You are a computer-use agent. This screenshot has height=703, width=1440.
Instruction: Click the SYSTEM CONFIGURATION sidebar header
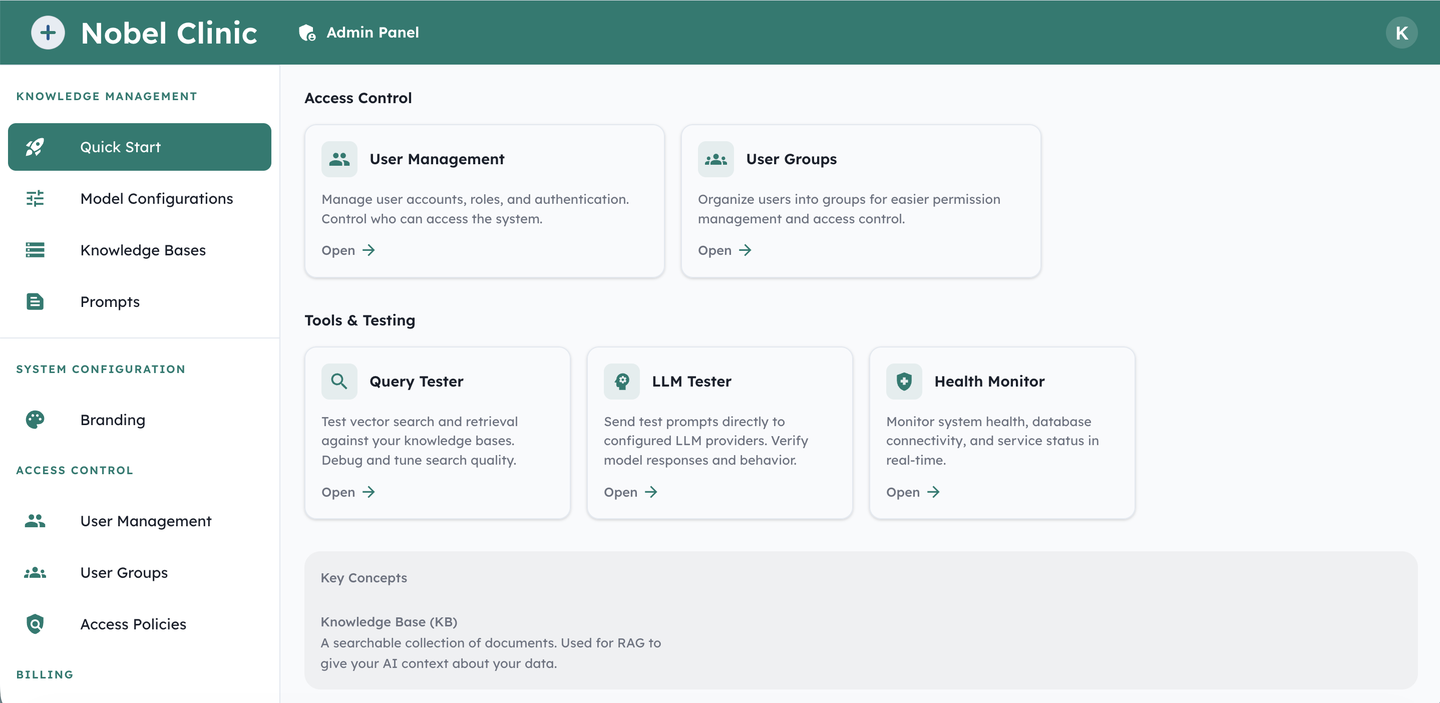pos(101,369)
